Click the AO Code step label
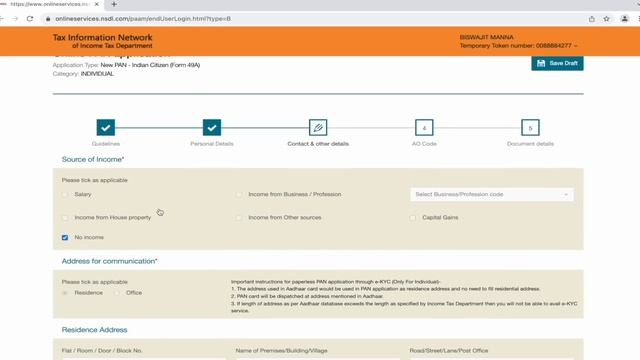Viewport: 640px width, 360px height. (x=424, y=144)
